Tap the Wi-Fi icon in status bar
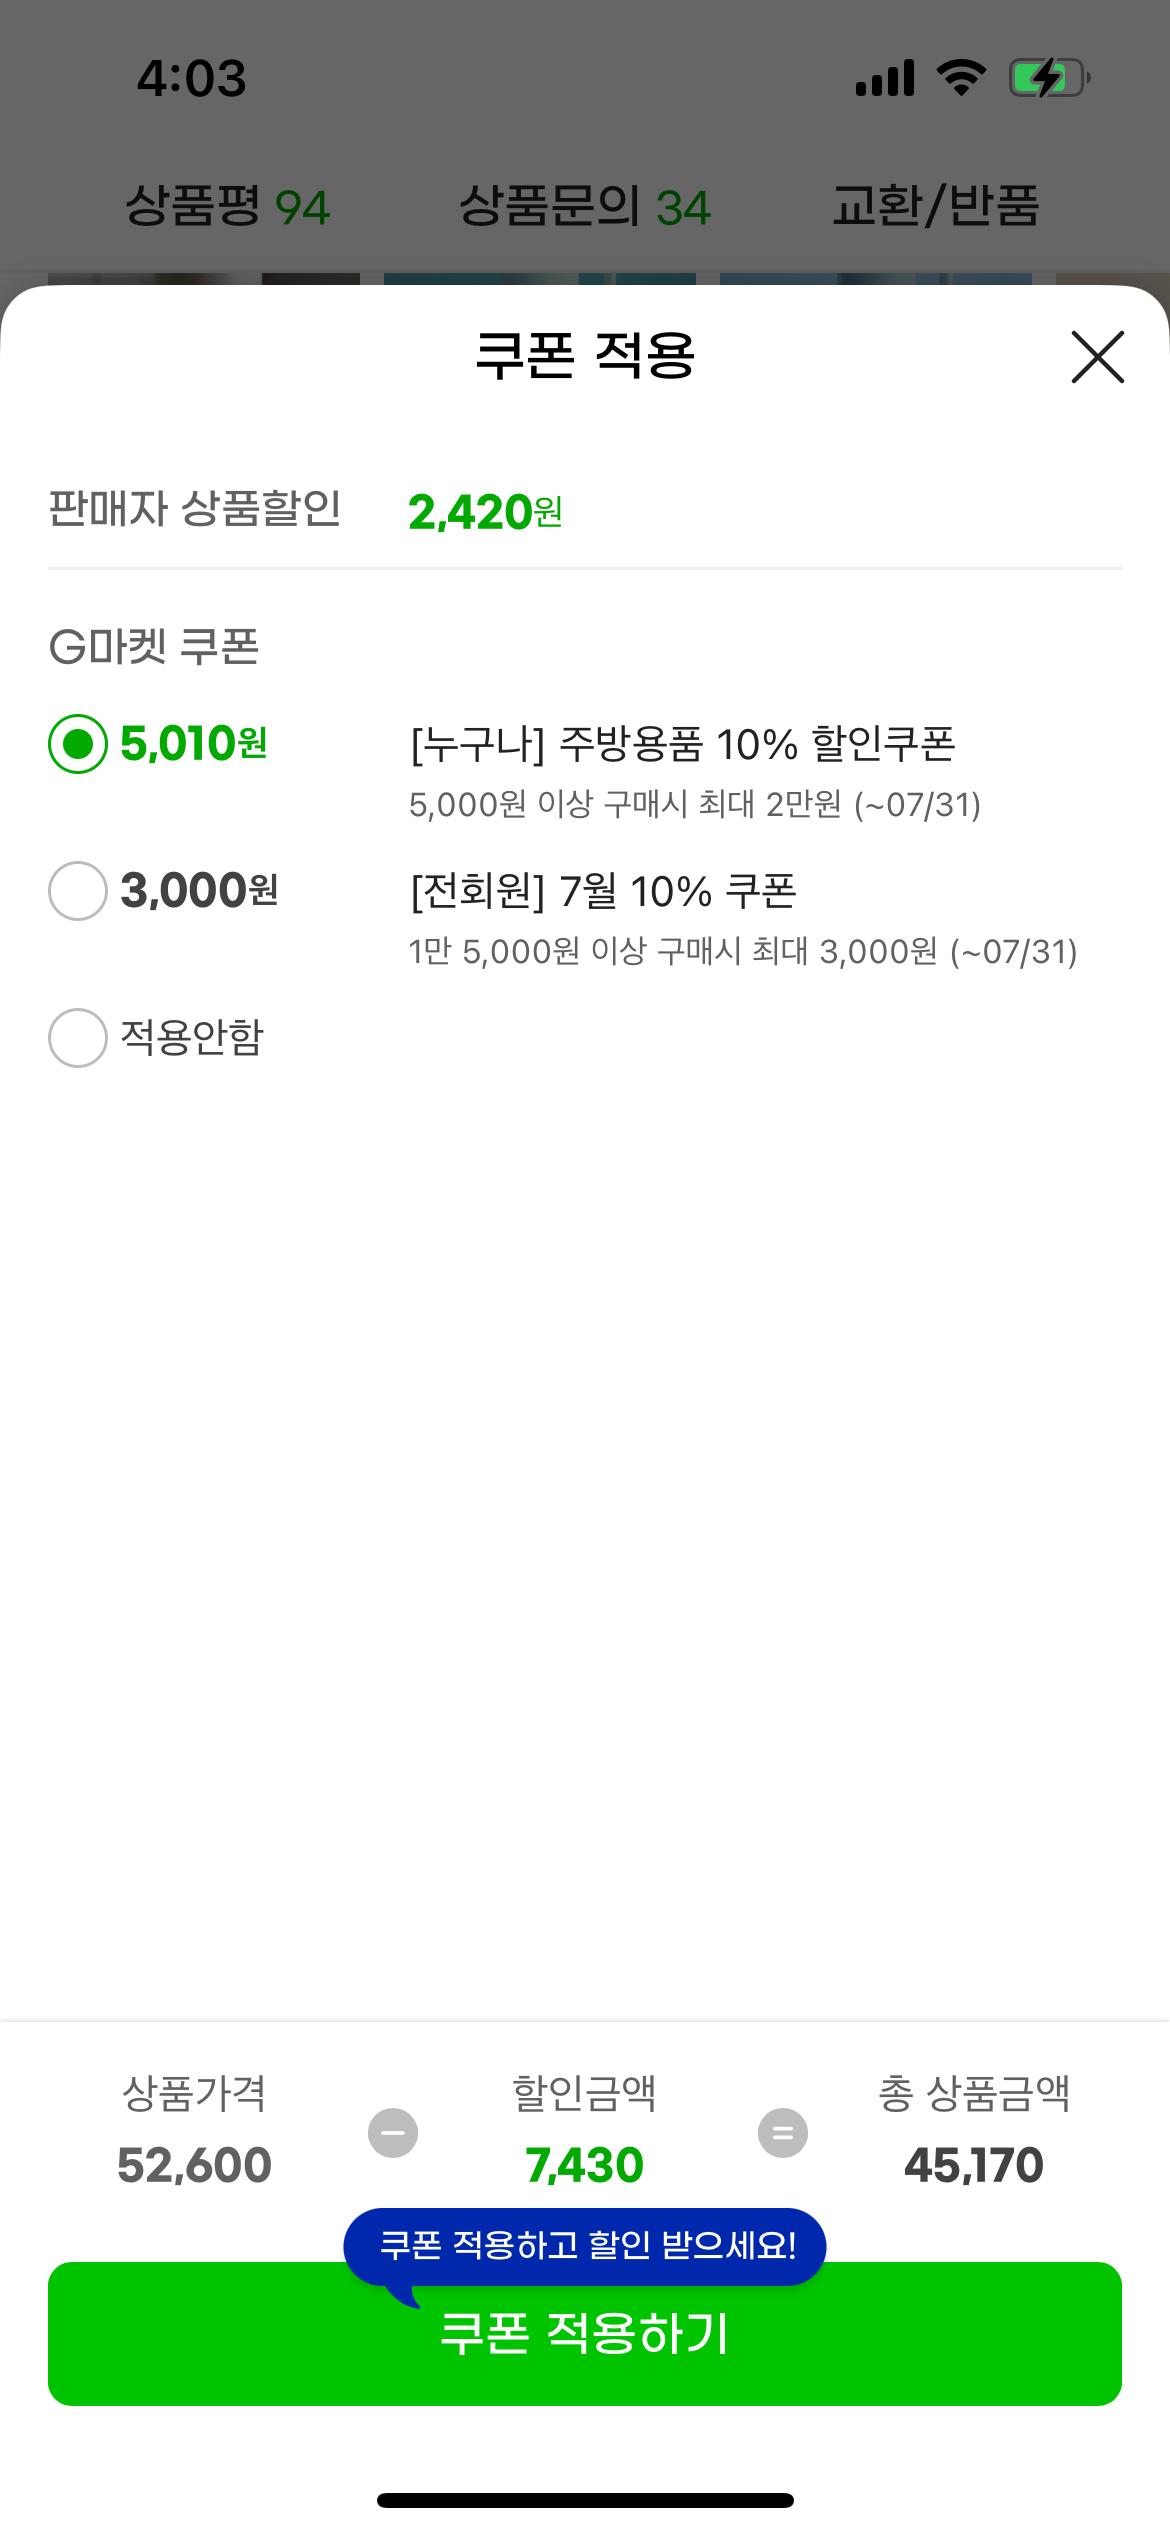Viewport: 1170px width, 2532px height. pyautogui.click(x=961, y=78)
